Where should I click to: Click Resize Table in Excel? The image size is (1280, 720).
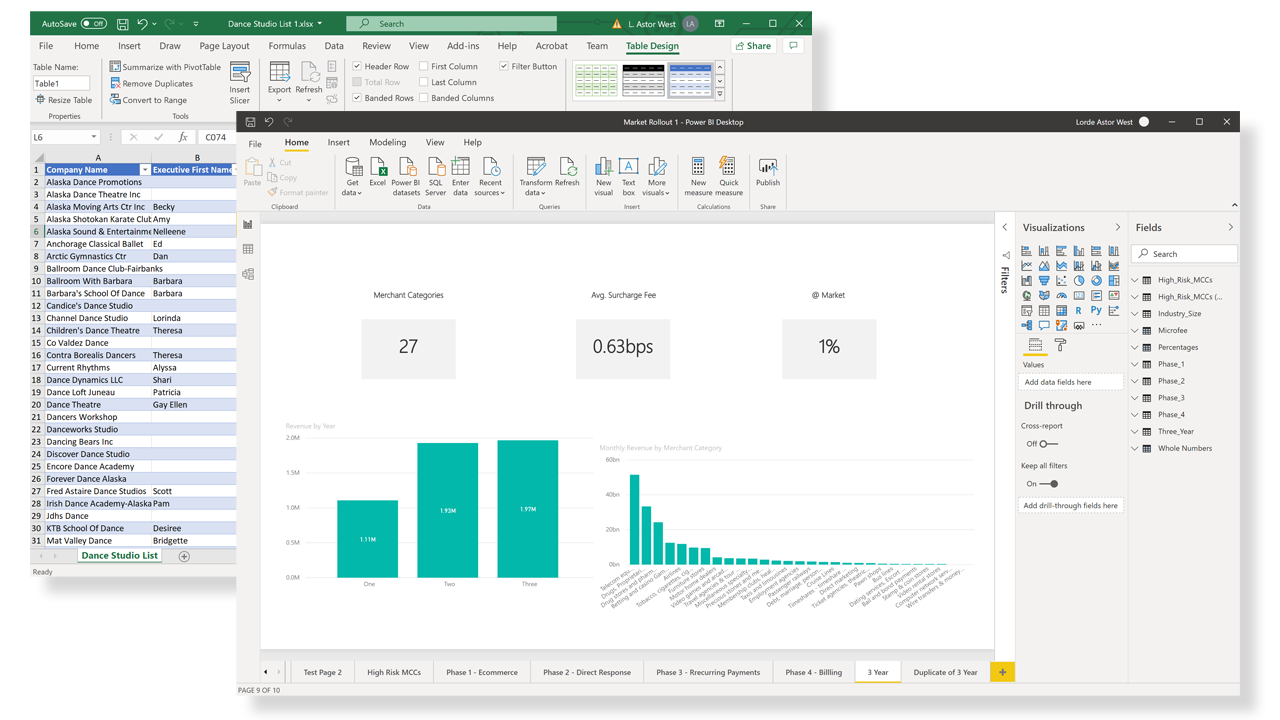coord(64,100)
